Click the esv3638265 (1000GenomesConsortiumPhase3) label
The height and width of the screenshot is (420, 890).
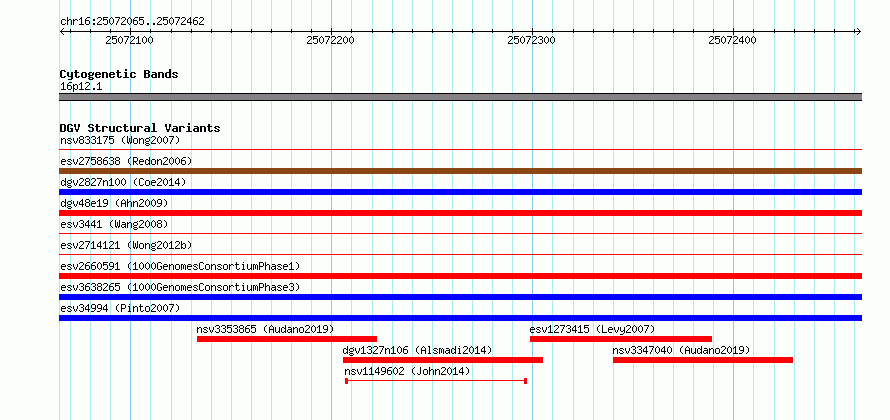180,287
